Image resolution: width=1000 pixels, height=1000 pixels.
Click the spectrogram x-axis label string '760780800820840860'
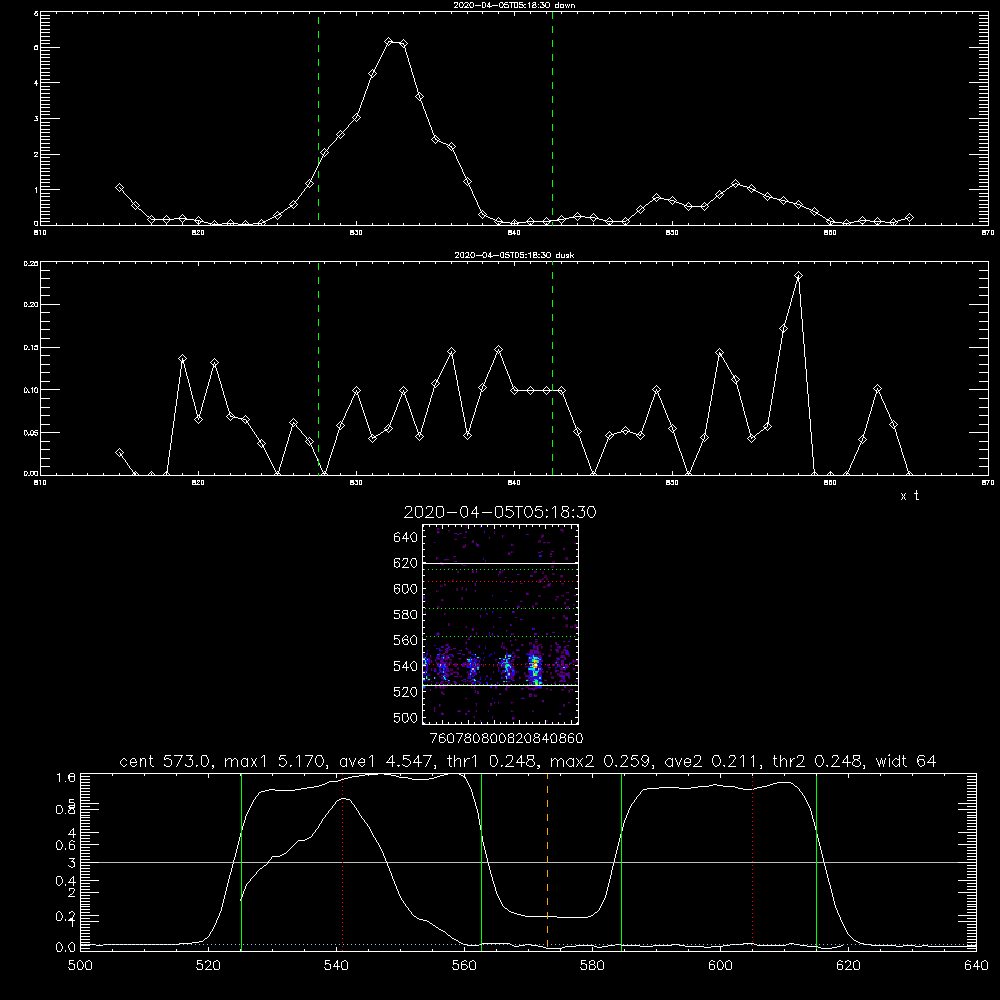506,738
